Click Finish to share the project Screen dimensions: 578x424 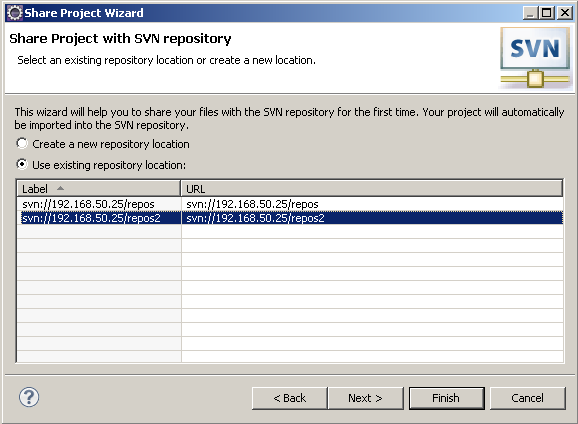coord(446,398)
